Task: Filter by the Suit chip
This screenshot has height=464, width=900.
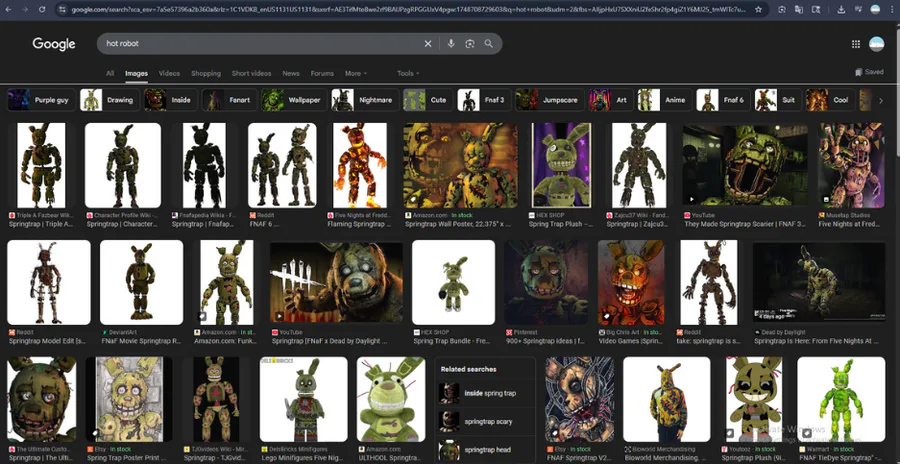Action: point(777,100)
